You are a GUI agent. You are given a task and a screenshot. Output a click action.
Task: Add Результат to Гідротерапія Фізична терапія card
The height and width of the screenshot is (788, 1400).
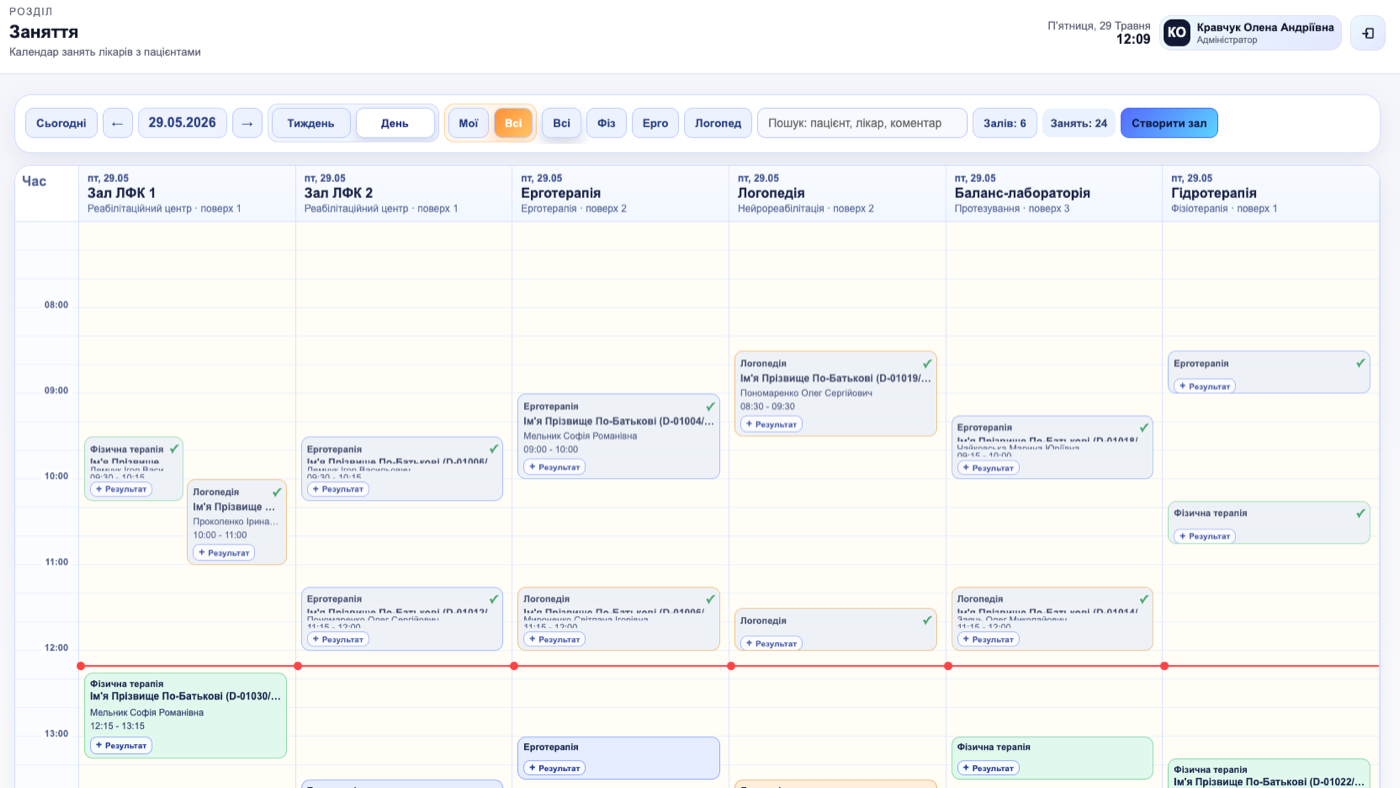point(1204,536)
